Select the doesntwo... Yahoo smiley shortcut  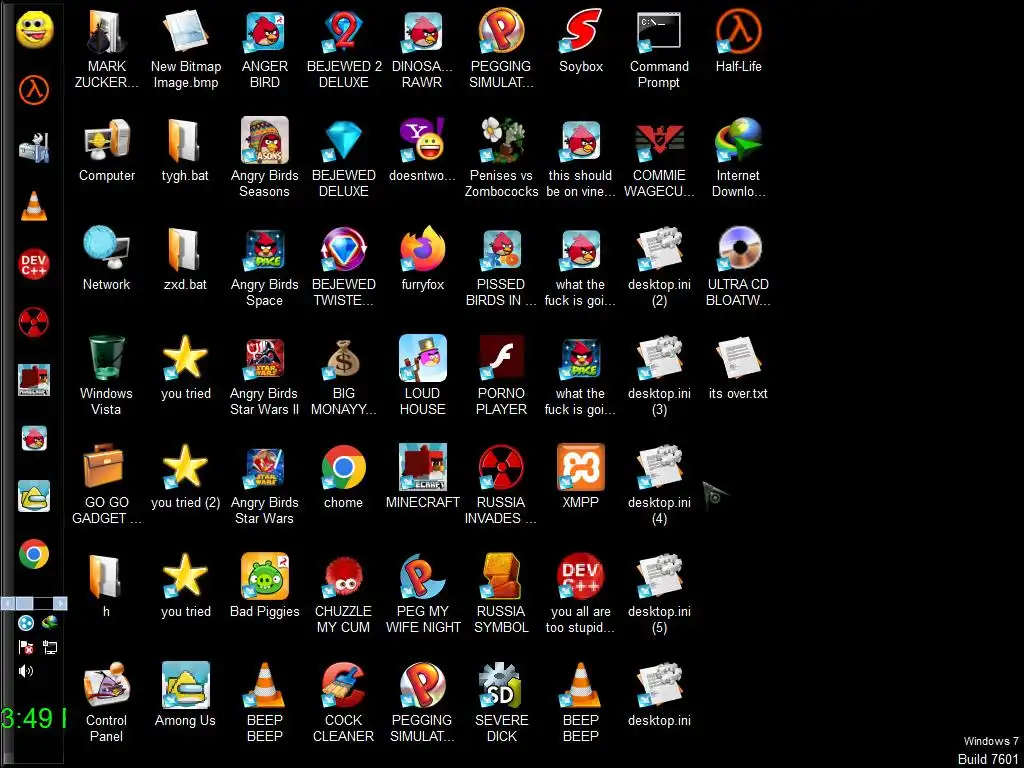click(x=423, y=150)
